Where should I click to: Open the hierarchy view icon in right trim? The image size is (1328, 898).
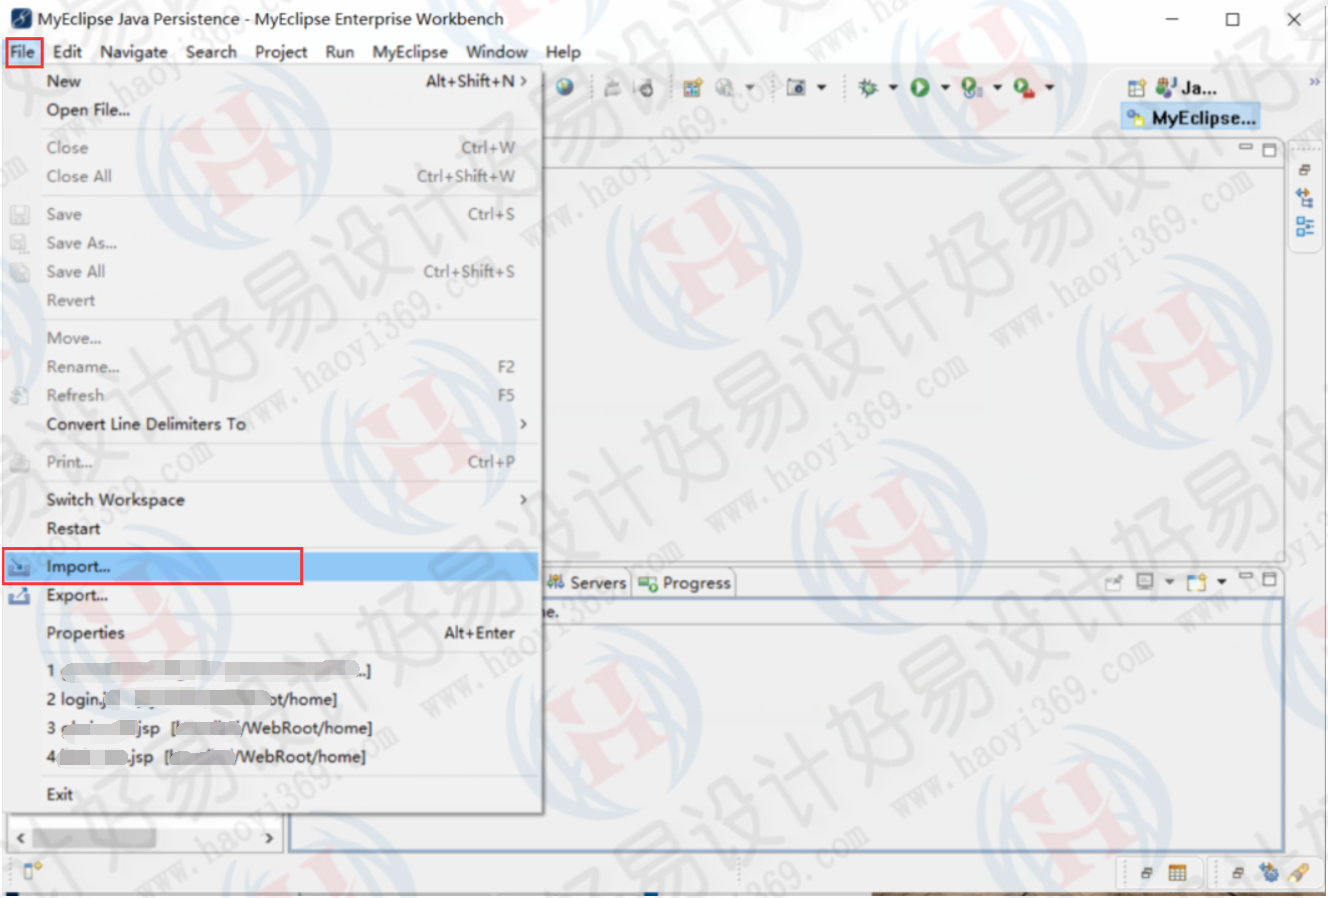coord(1305,198)
